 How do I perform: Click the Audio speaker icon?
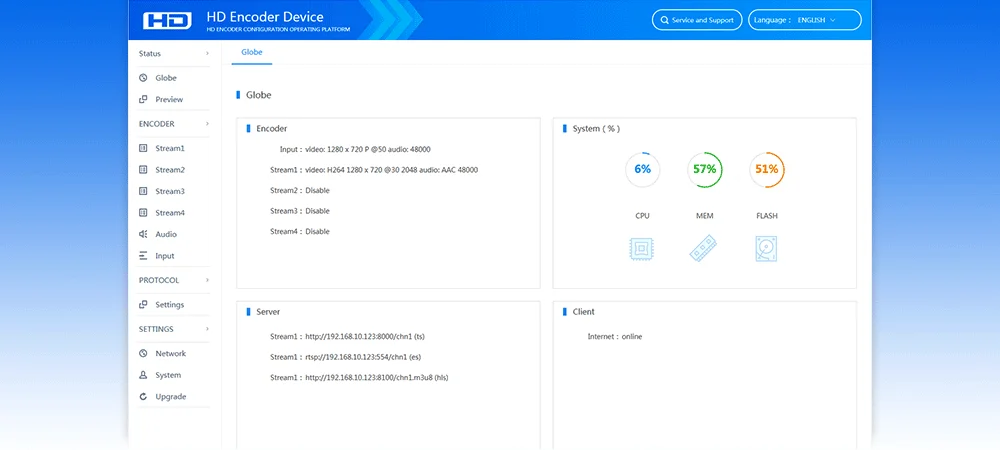pyautogui.click(x=143, y=234)
